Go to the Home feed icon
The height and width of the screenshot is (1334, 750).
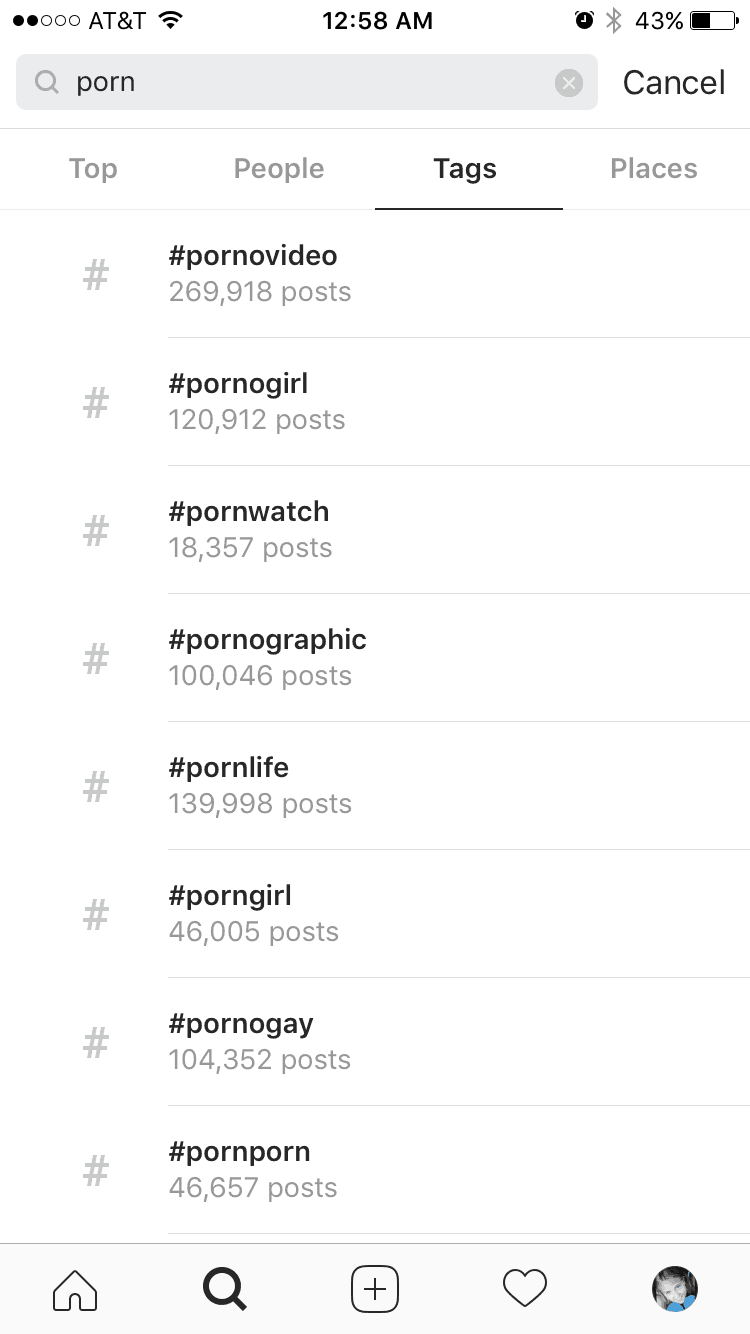(75, 1289)
